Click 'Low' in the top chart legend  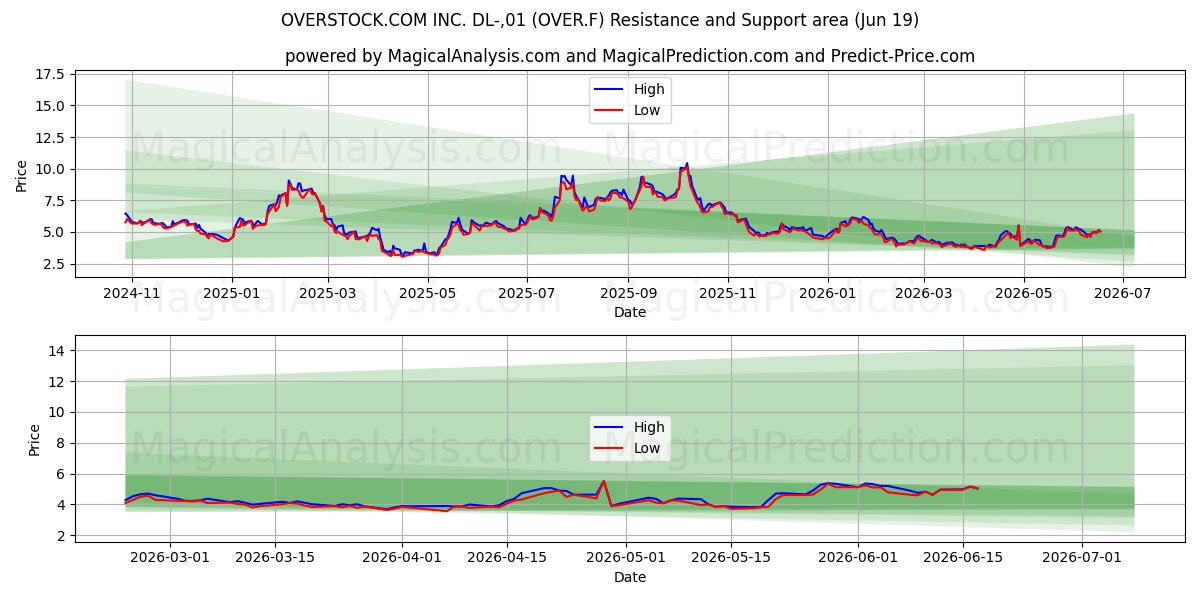(x=647, y=111)
